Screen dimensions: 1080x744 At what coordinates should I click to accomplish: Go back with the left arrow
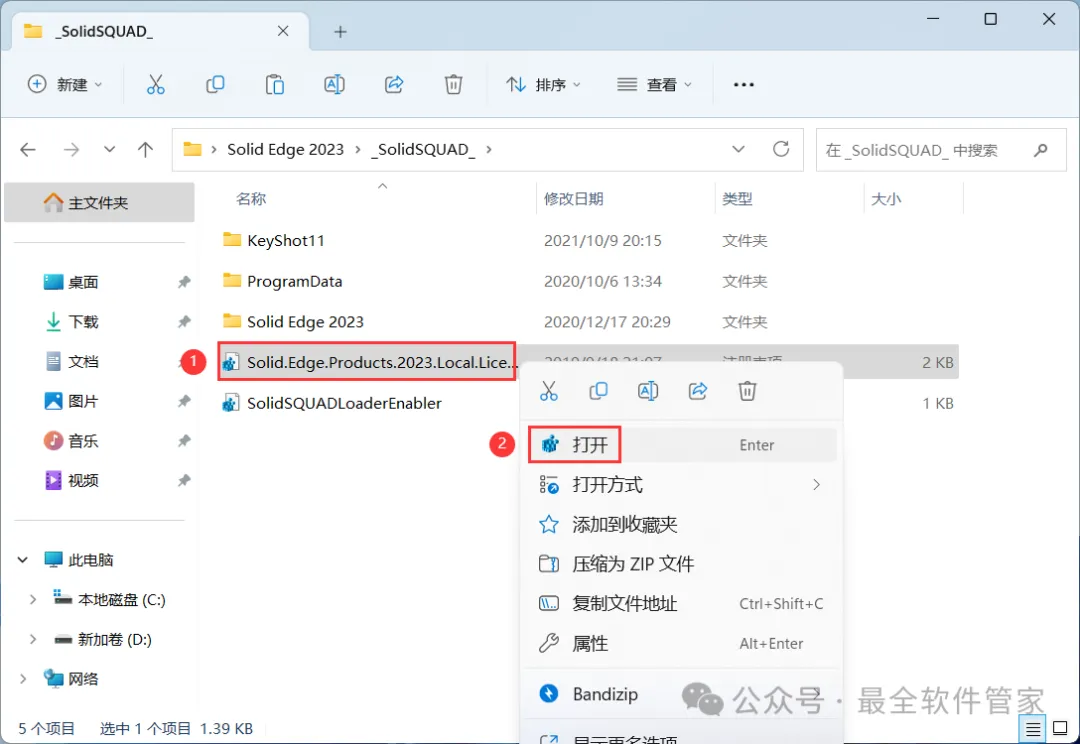click(x=28, y=149)
